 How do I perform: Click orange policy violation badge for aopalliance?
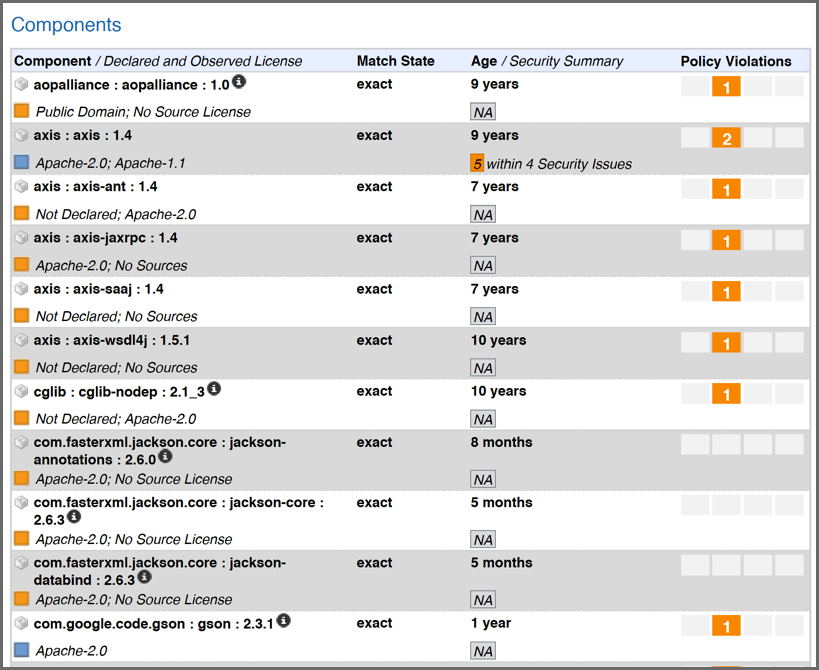(x=726, y=87)
